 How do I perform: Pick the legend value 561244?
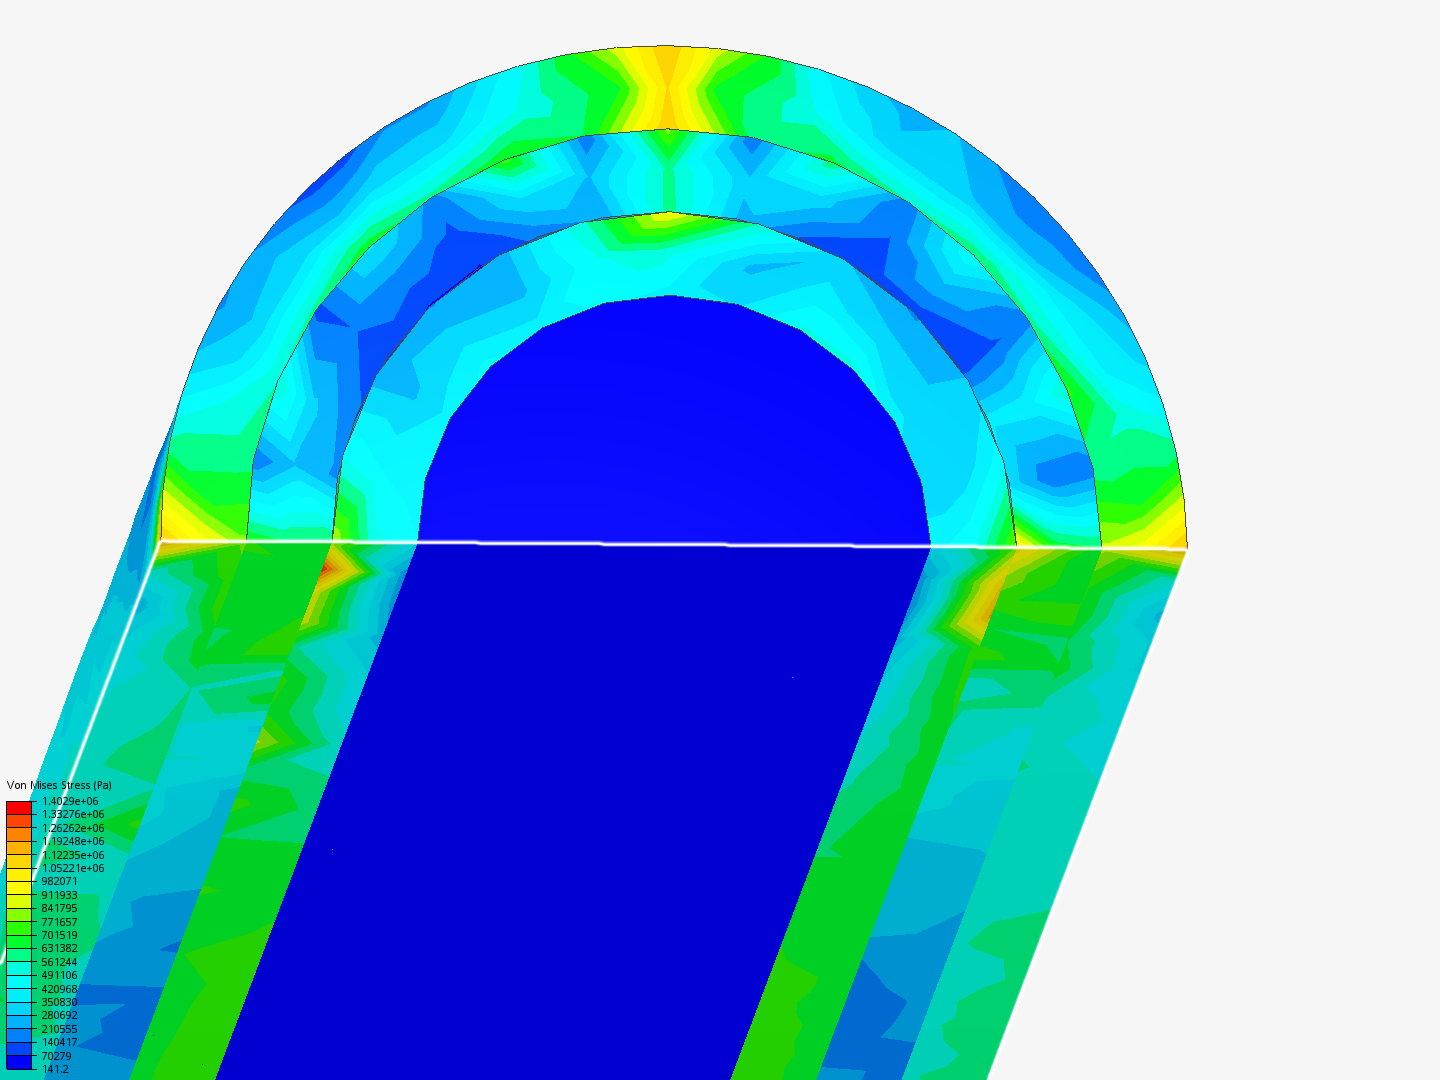pos(59,962)
